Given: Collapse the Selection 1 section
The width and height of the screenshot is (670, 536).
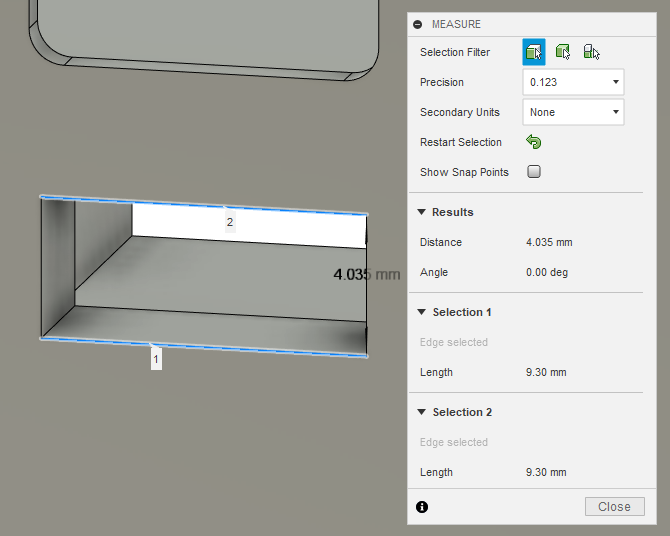Looking at the screenshot, I should click(x=421, y=312).
